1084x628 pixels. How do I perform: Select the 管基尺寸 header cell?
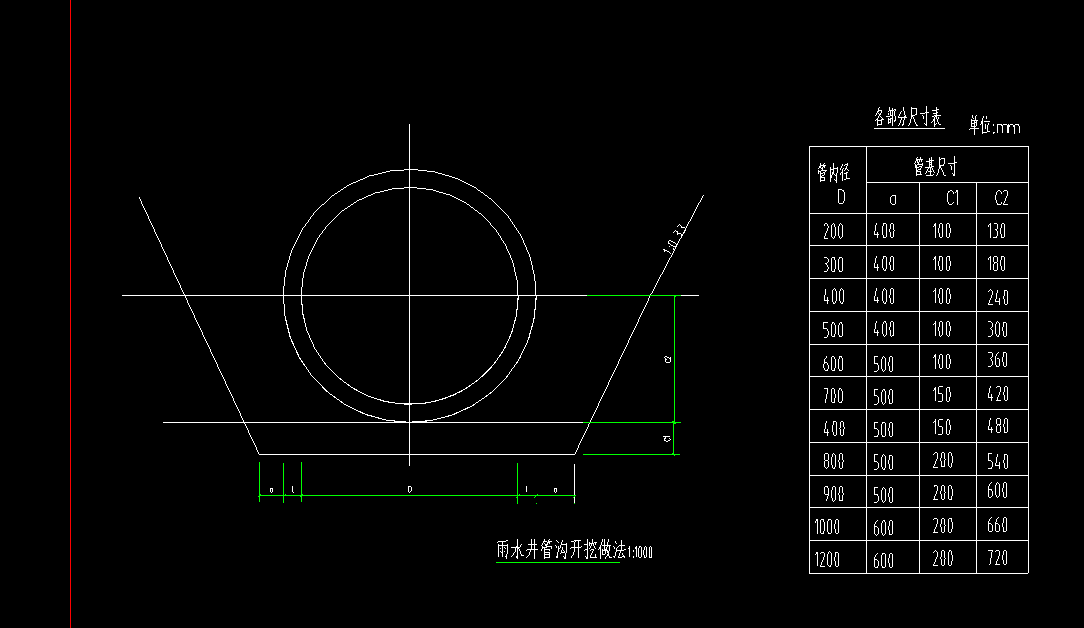click(x=947, y=165)
